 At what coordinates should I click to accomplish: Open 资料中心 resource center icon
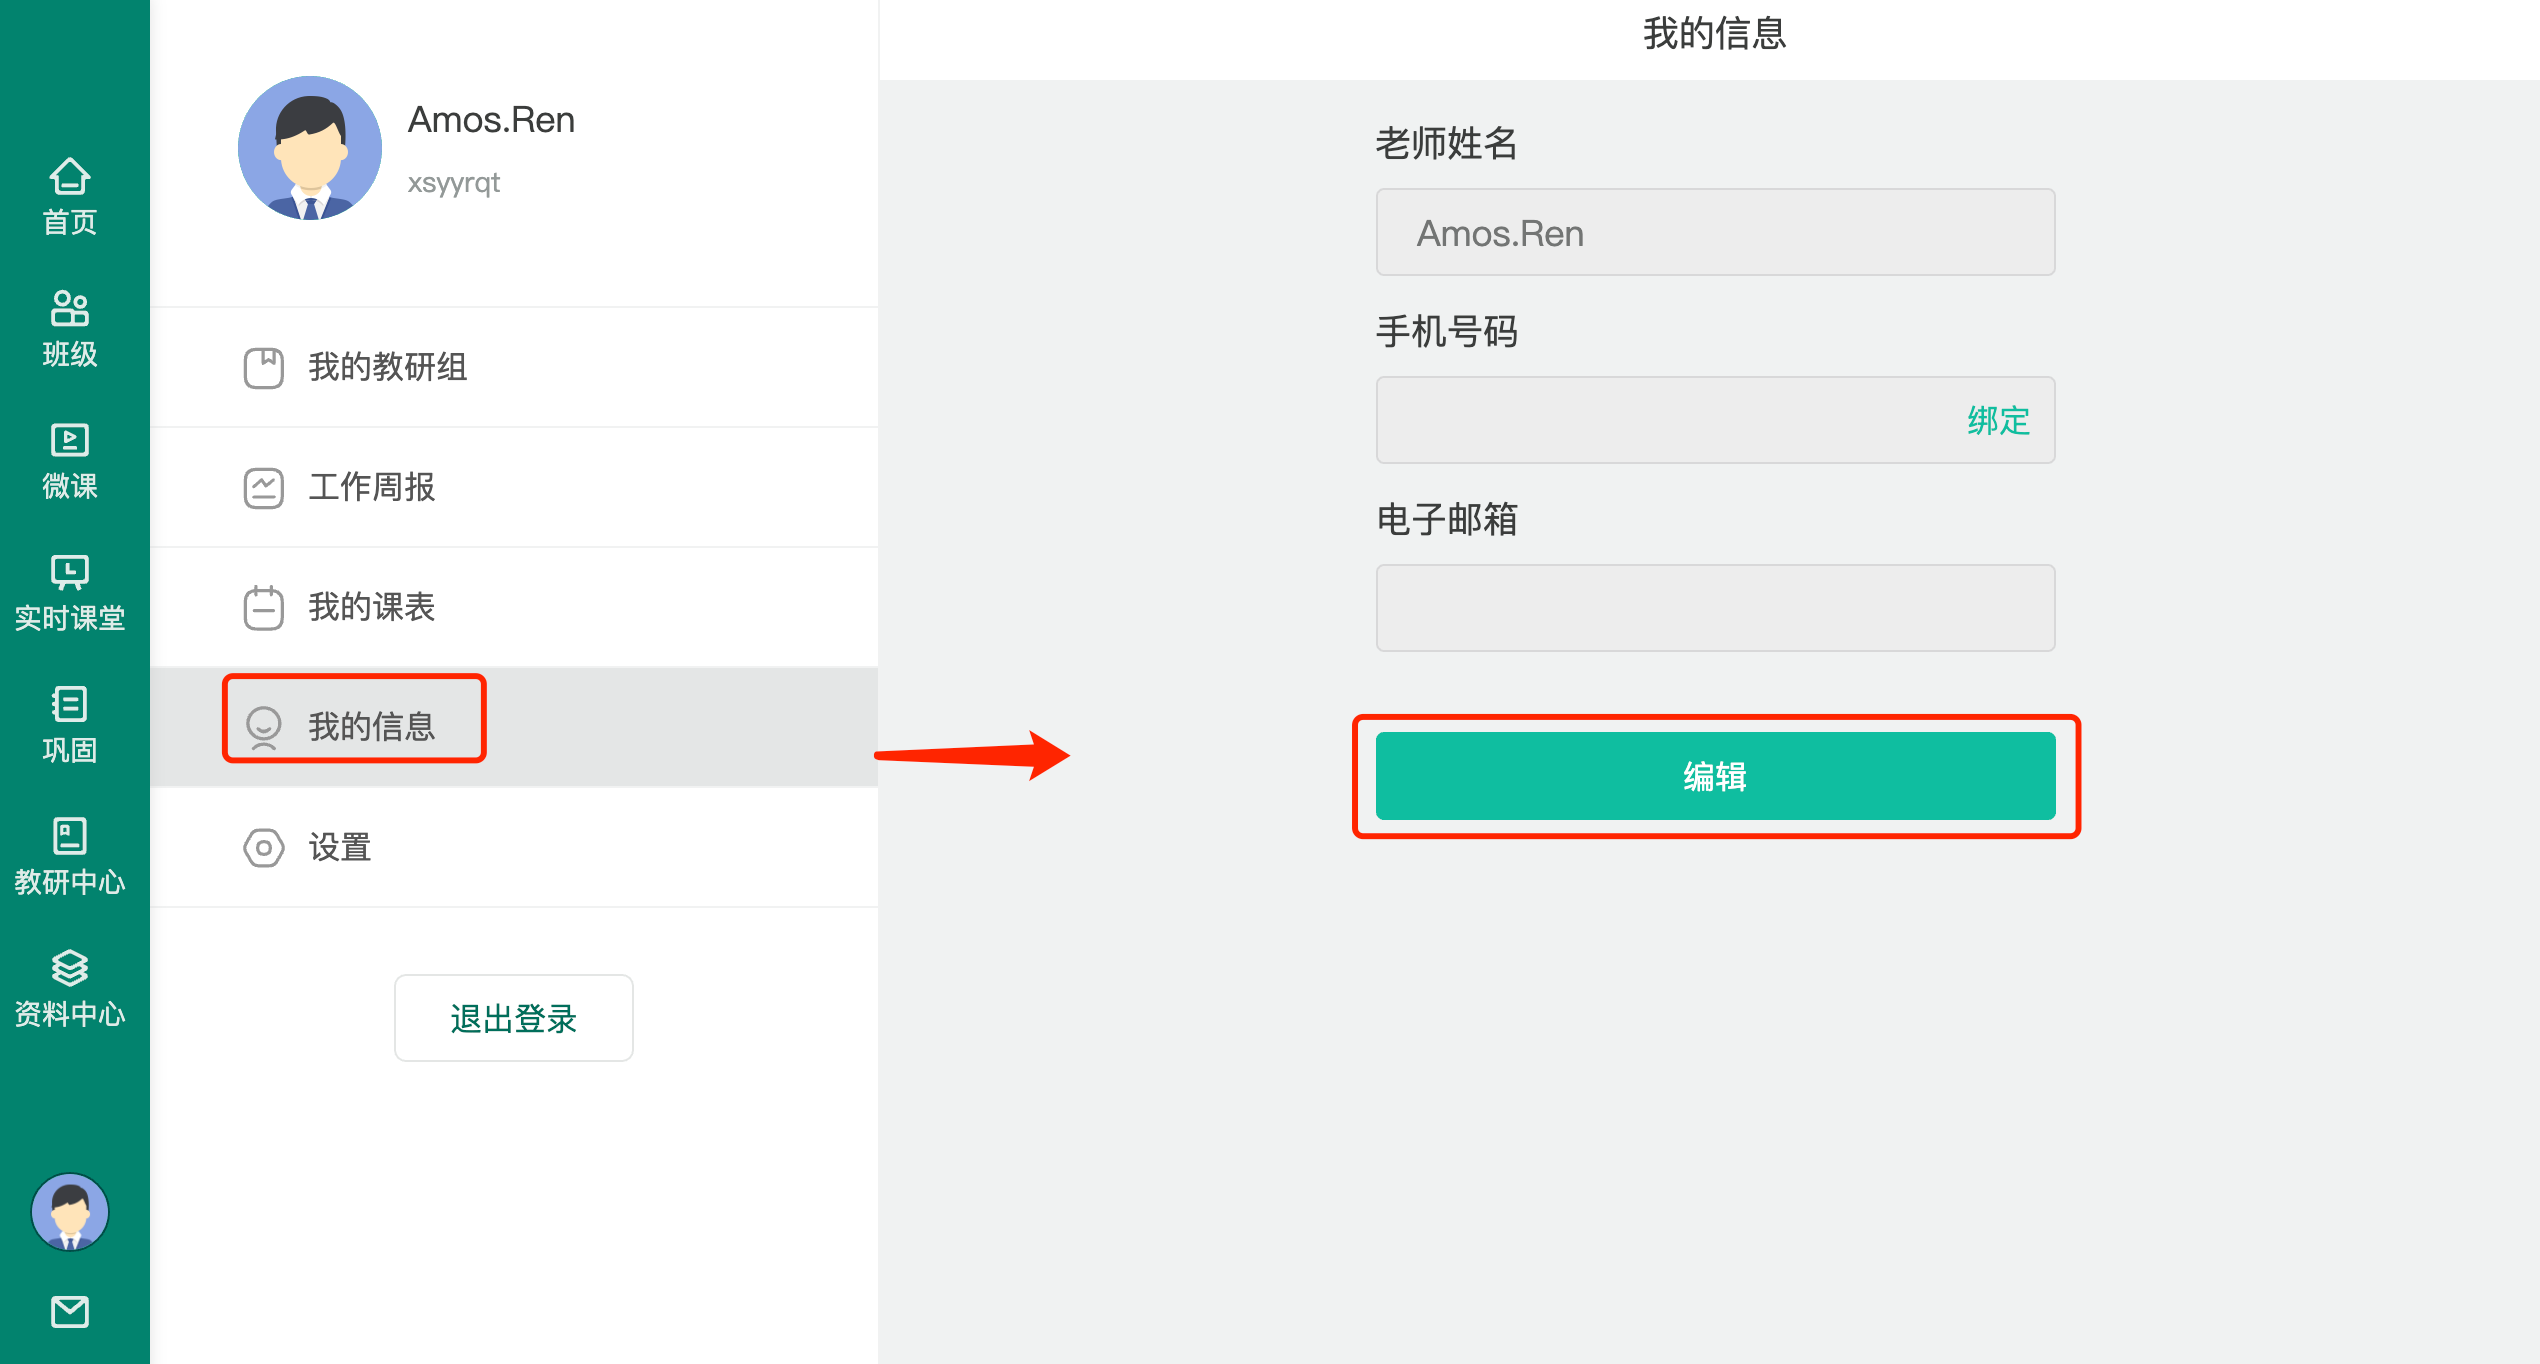click(x=69, y=968)
